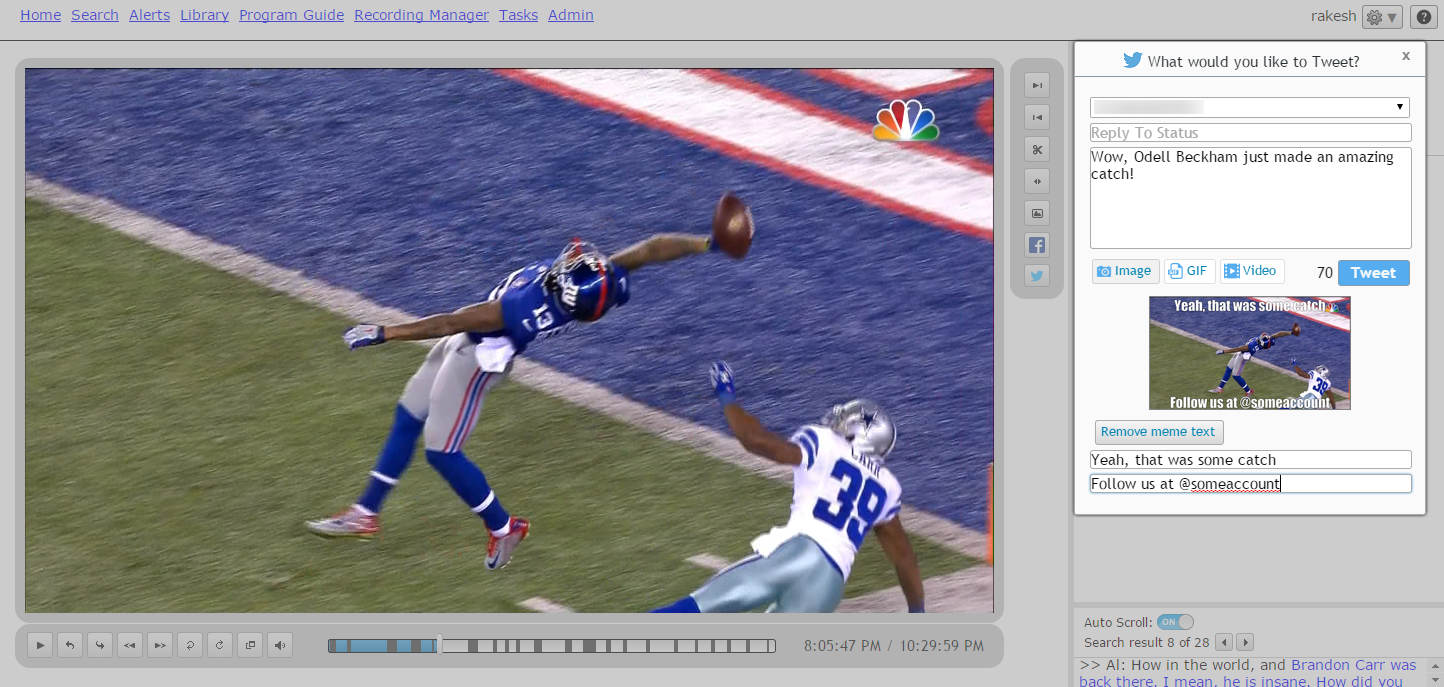Mute the video with speaker icon
Image resolution: width=1444 pixels, height=687 pixels.
280,646
